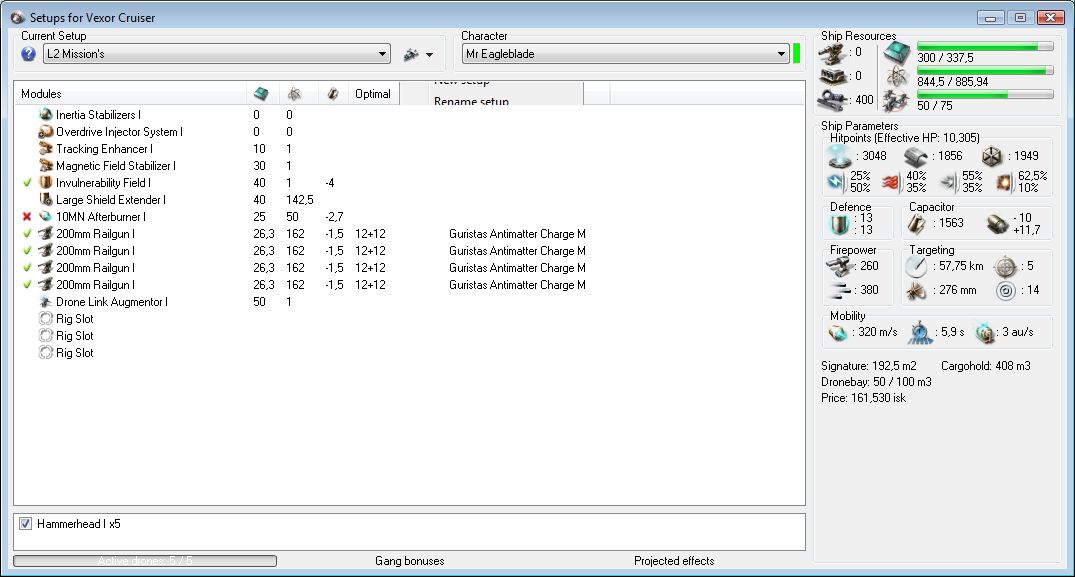
Task: Click the Optimal column header
Action: [x=373, y=94]
